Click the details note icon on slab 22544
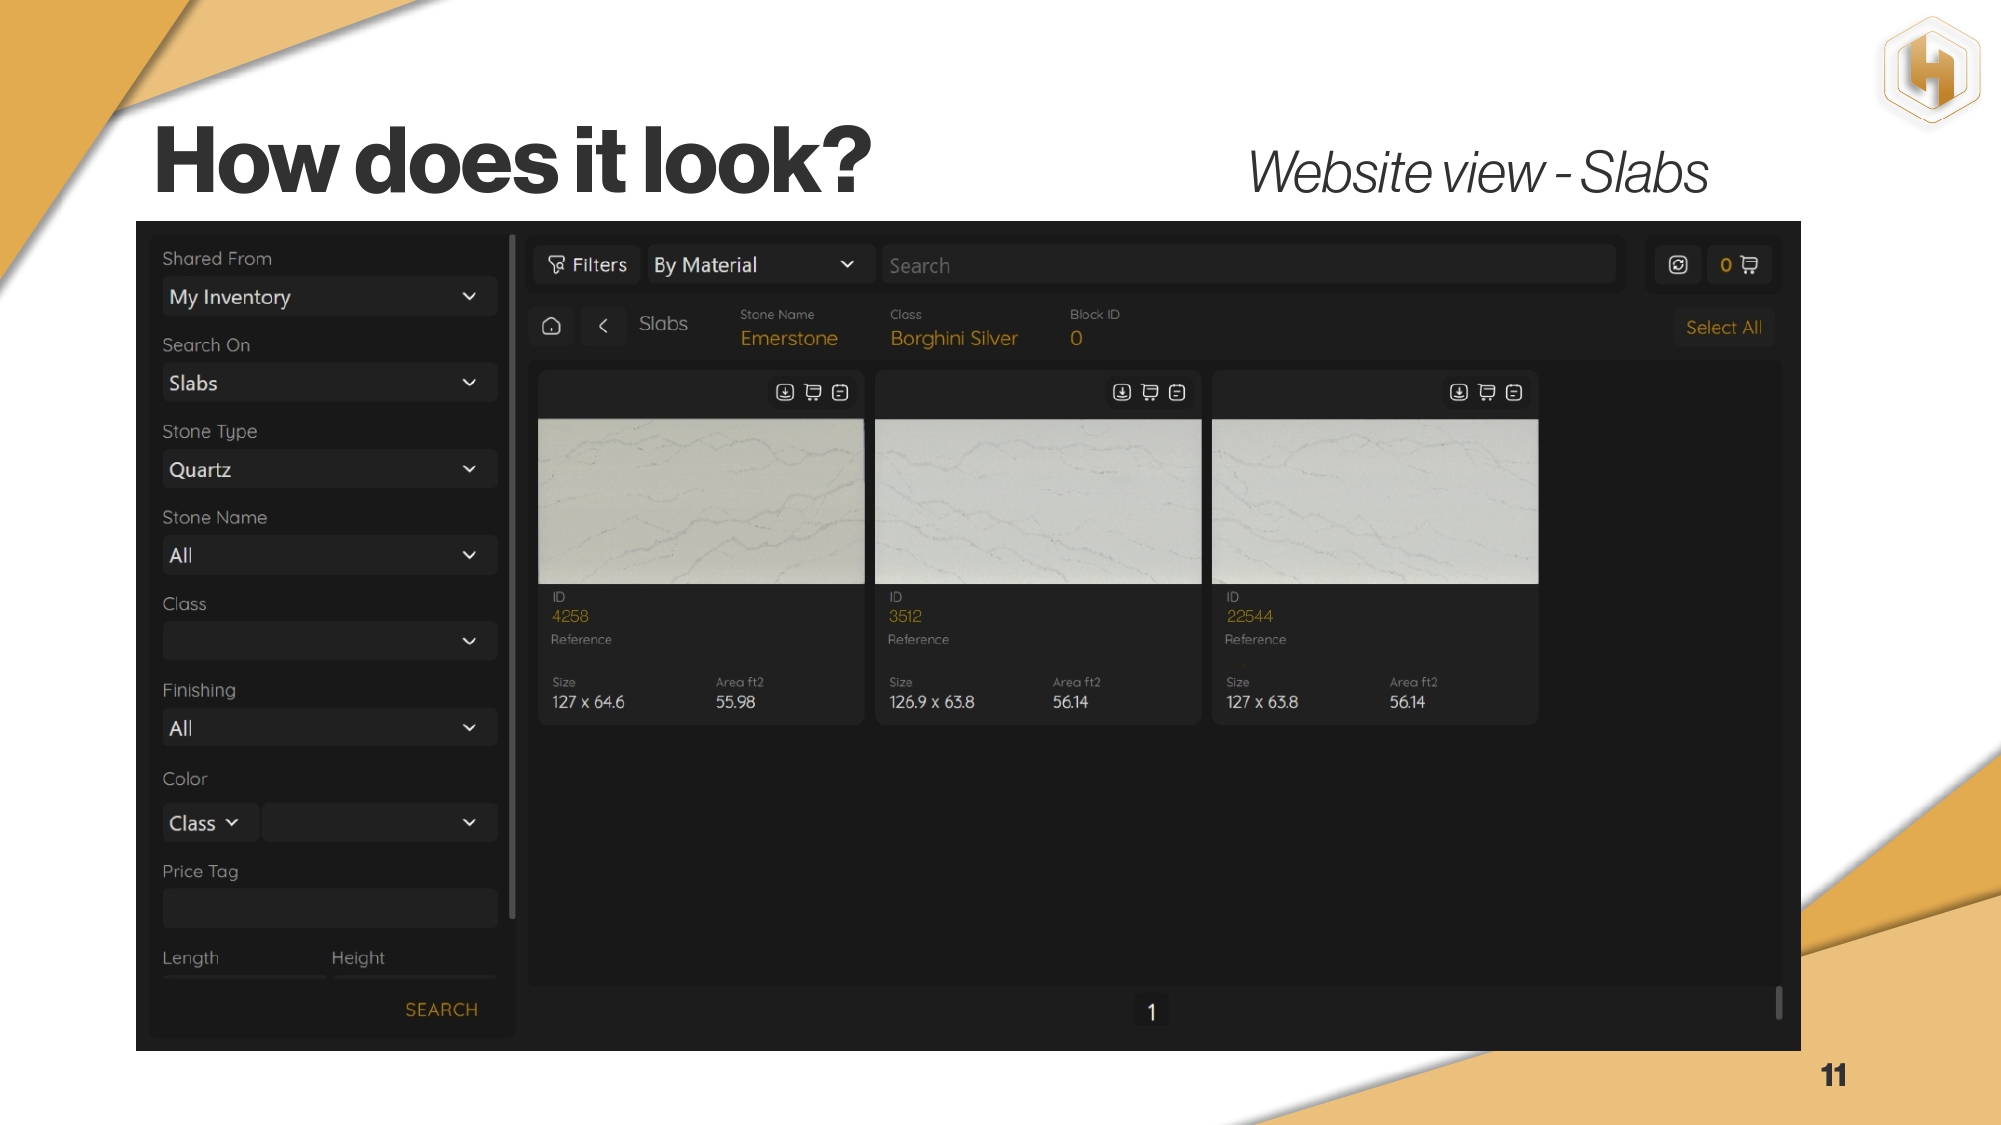 tap(1514, 393)
